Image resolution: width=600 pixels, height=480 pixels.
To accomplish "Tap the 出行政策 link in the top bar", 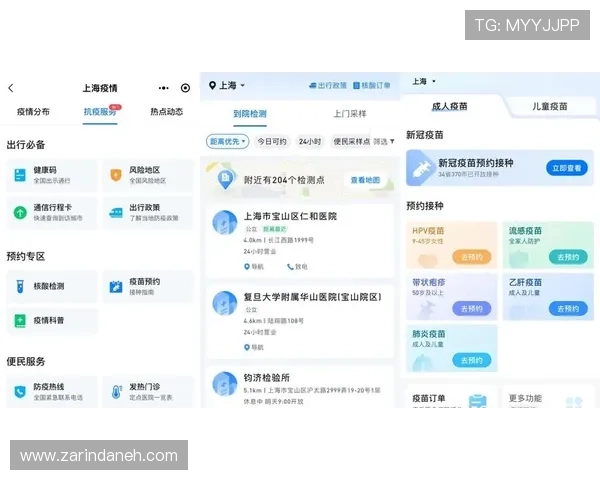I will coord(328,85).
